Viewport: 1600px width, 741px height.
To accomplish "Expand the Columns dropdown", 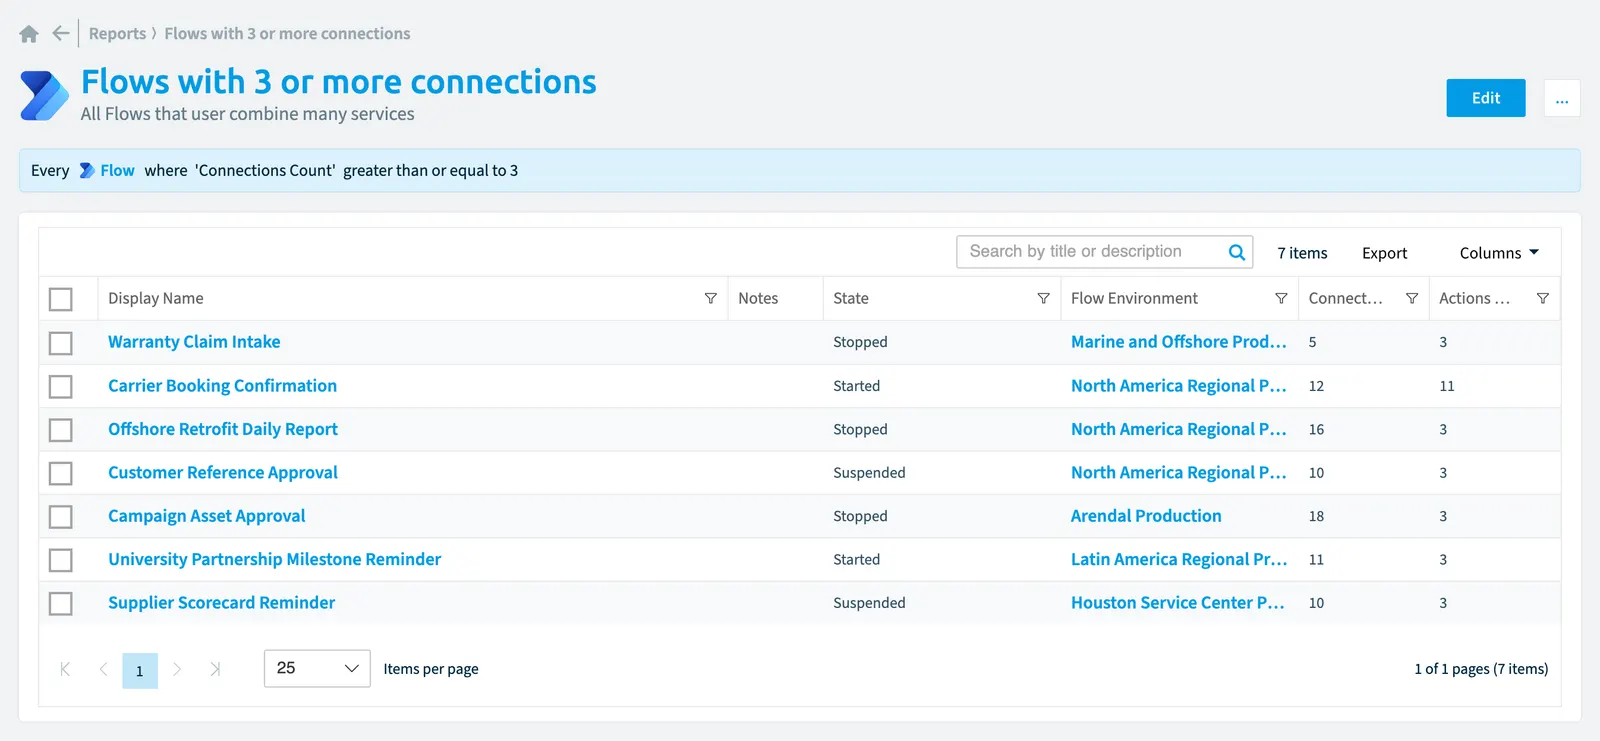I will point(1499,253).
